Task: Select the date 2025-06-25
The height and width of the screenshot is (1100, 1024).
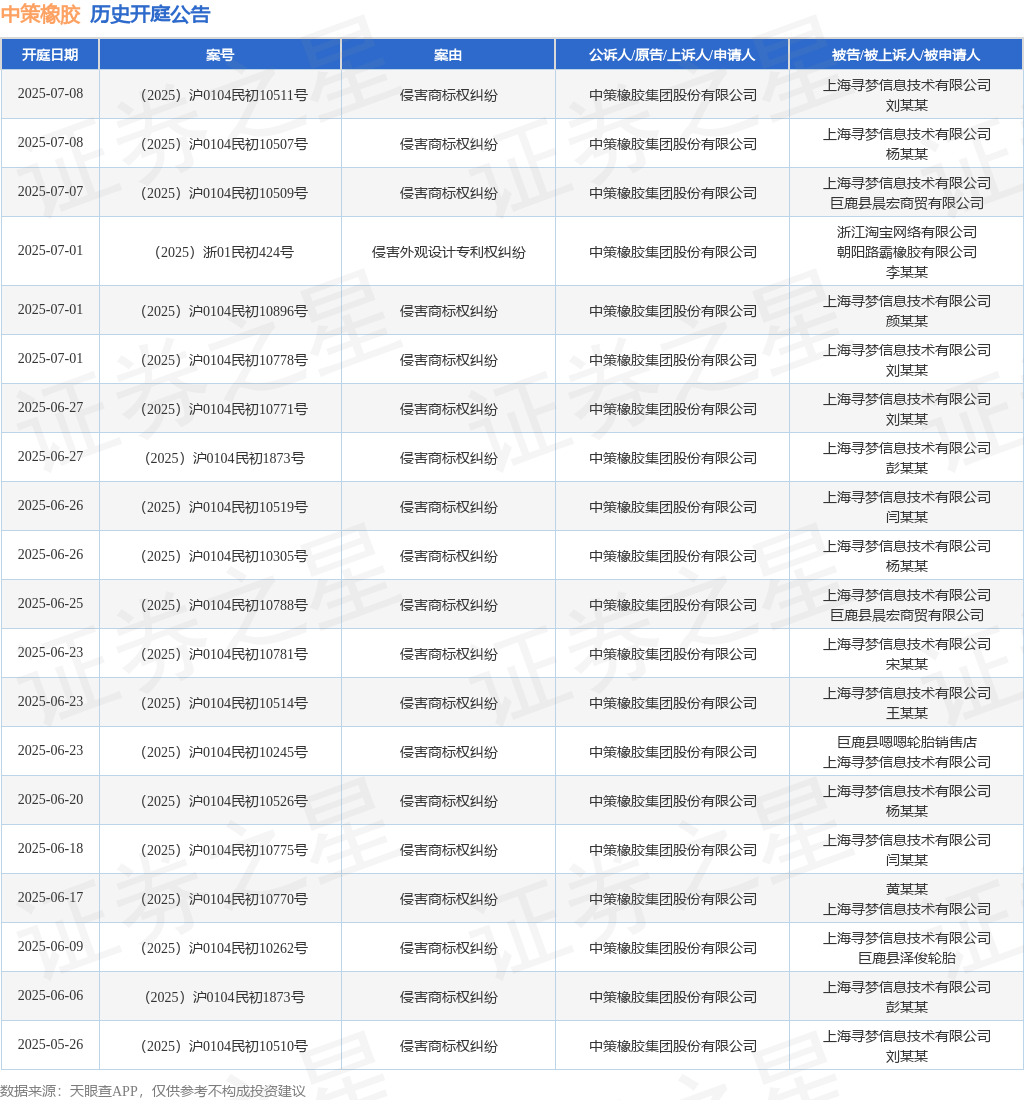Action: [50, 603]
